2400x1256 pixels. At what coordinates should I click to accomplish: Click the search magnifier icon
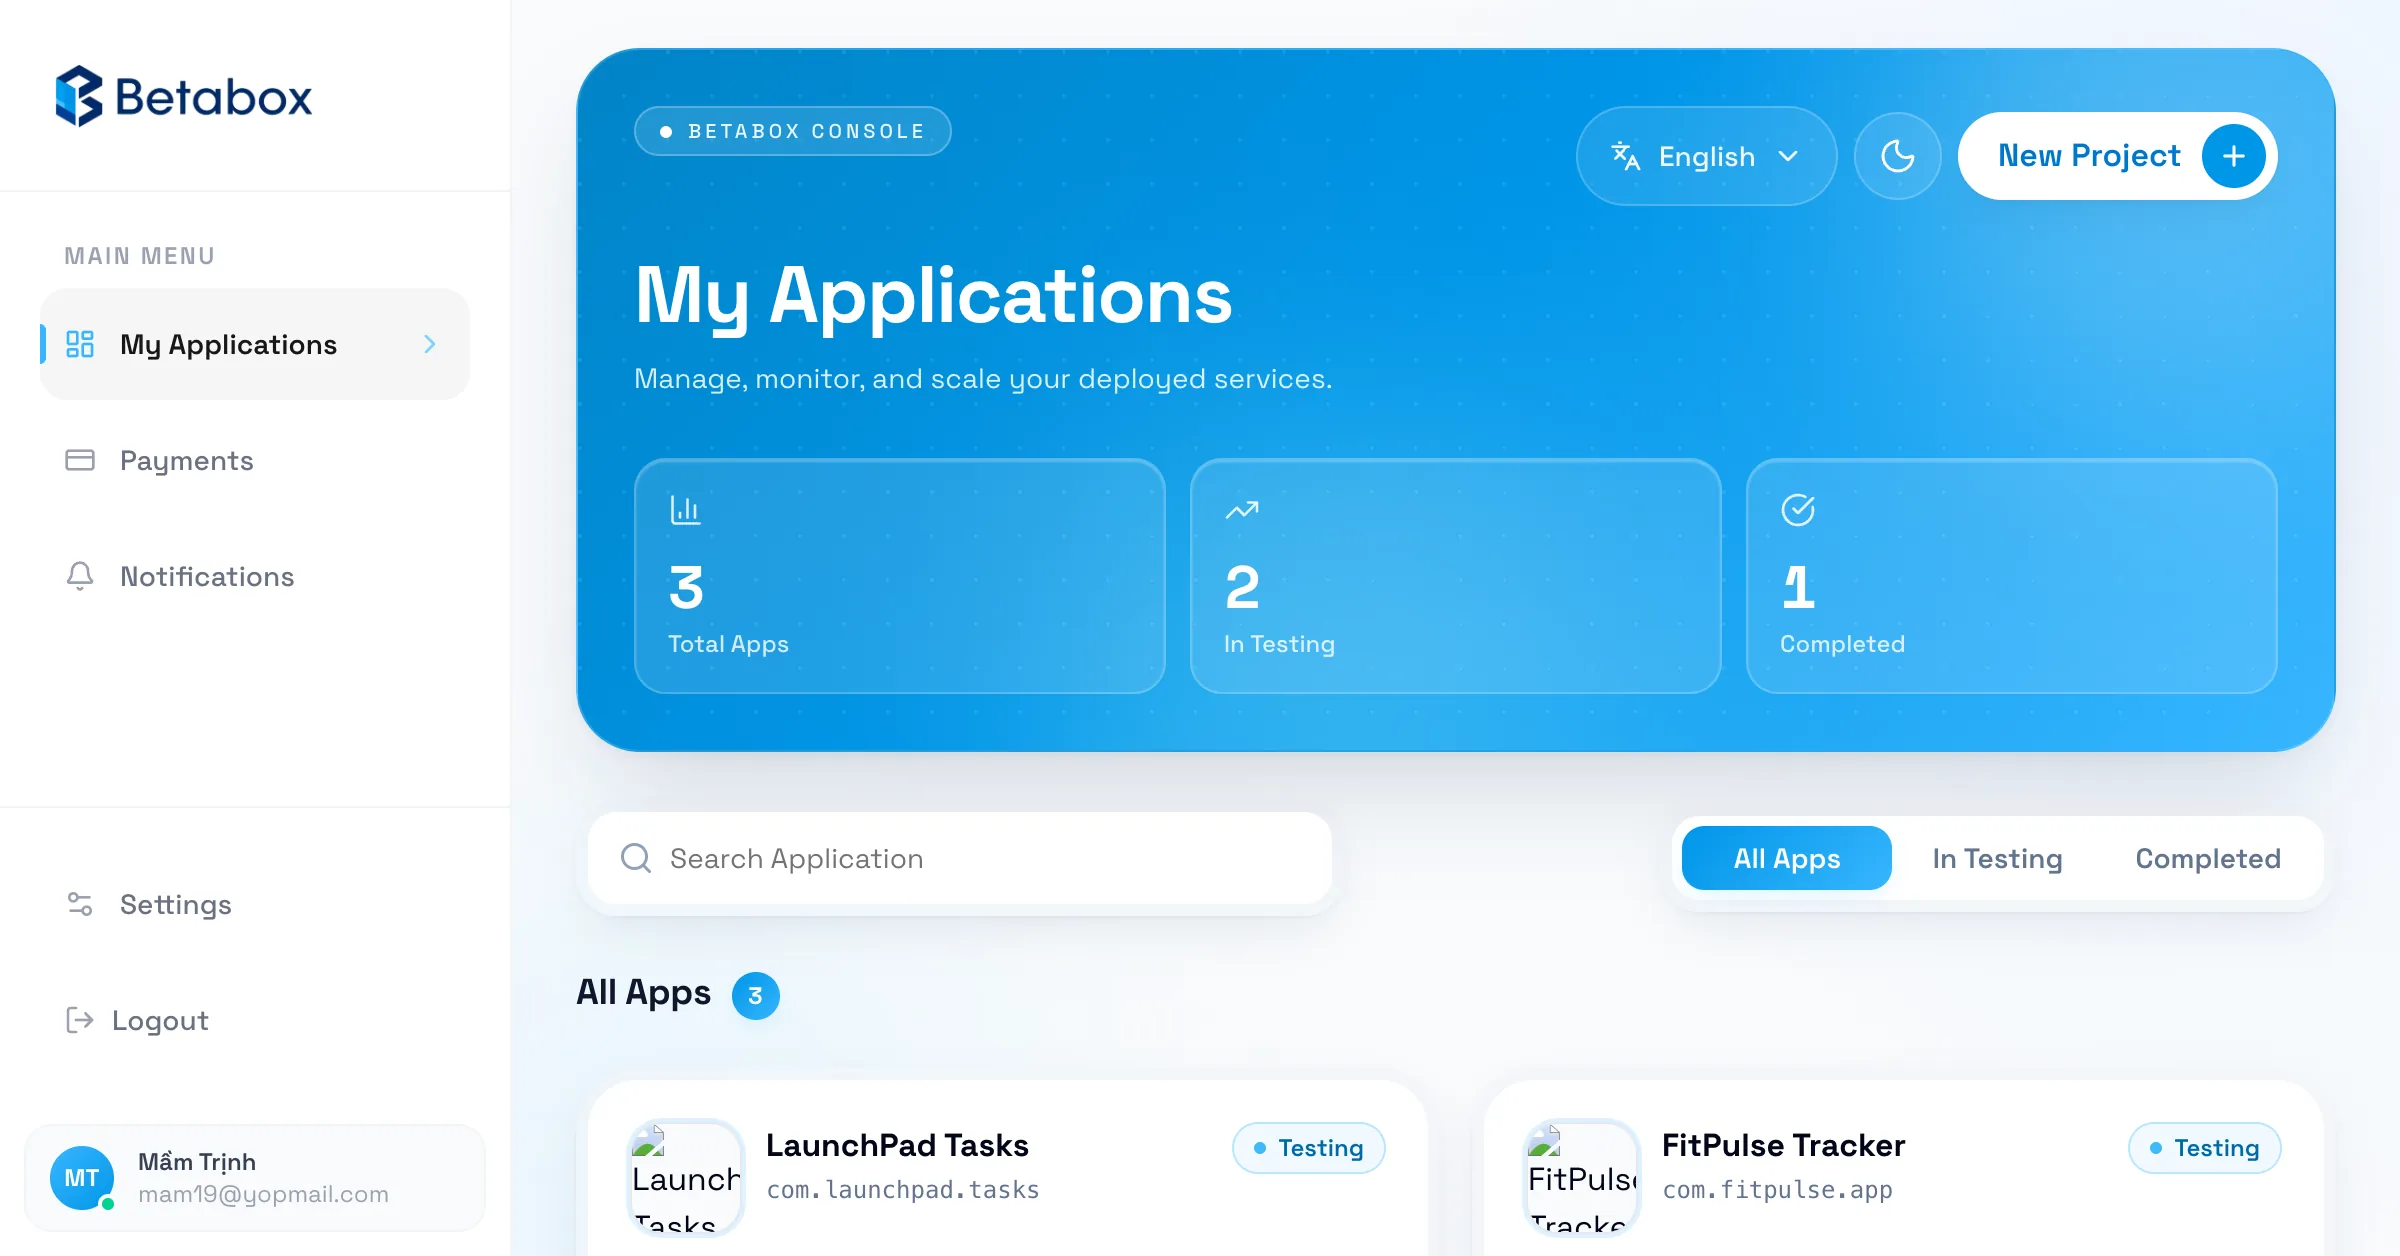coord(636,858)
